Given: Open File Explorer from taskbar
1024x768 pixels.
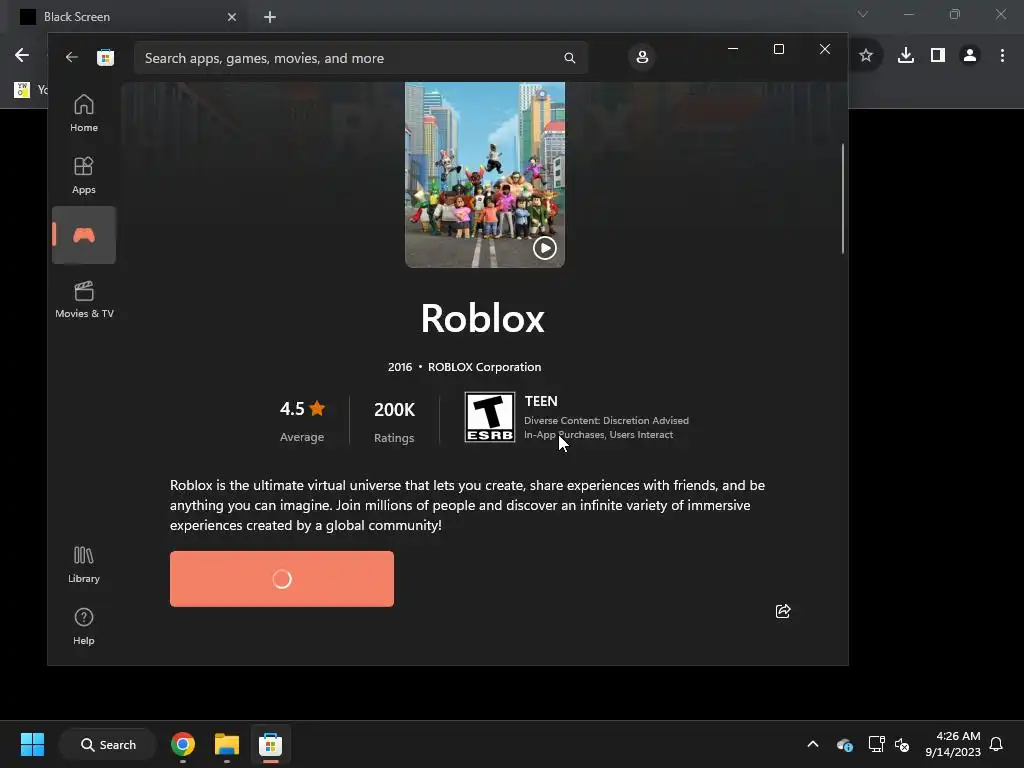Looking at the screenshot, I should pos(227,744).
